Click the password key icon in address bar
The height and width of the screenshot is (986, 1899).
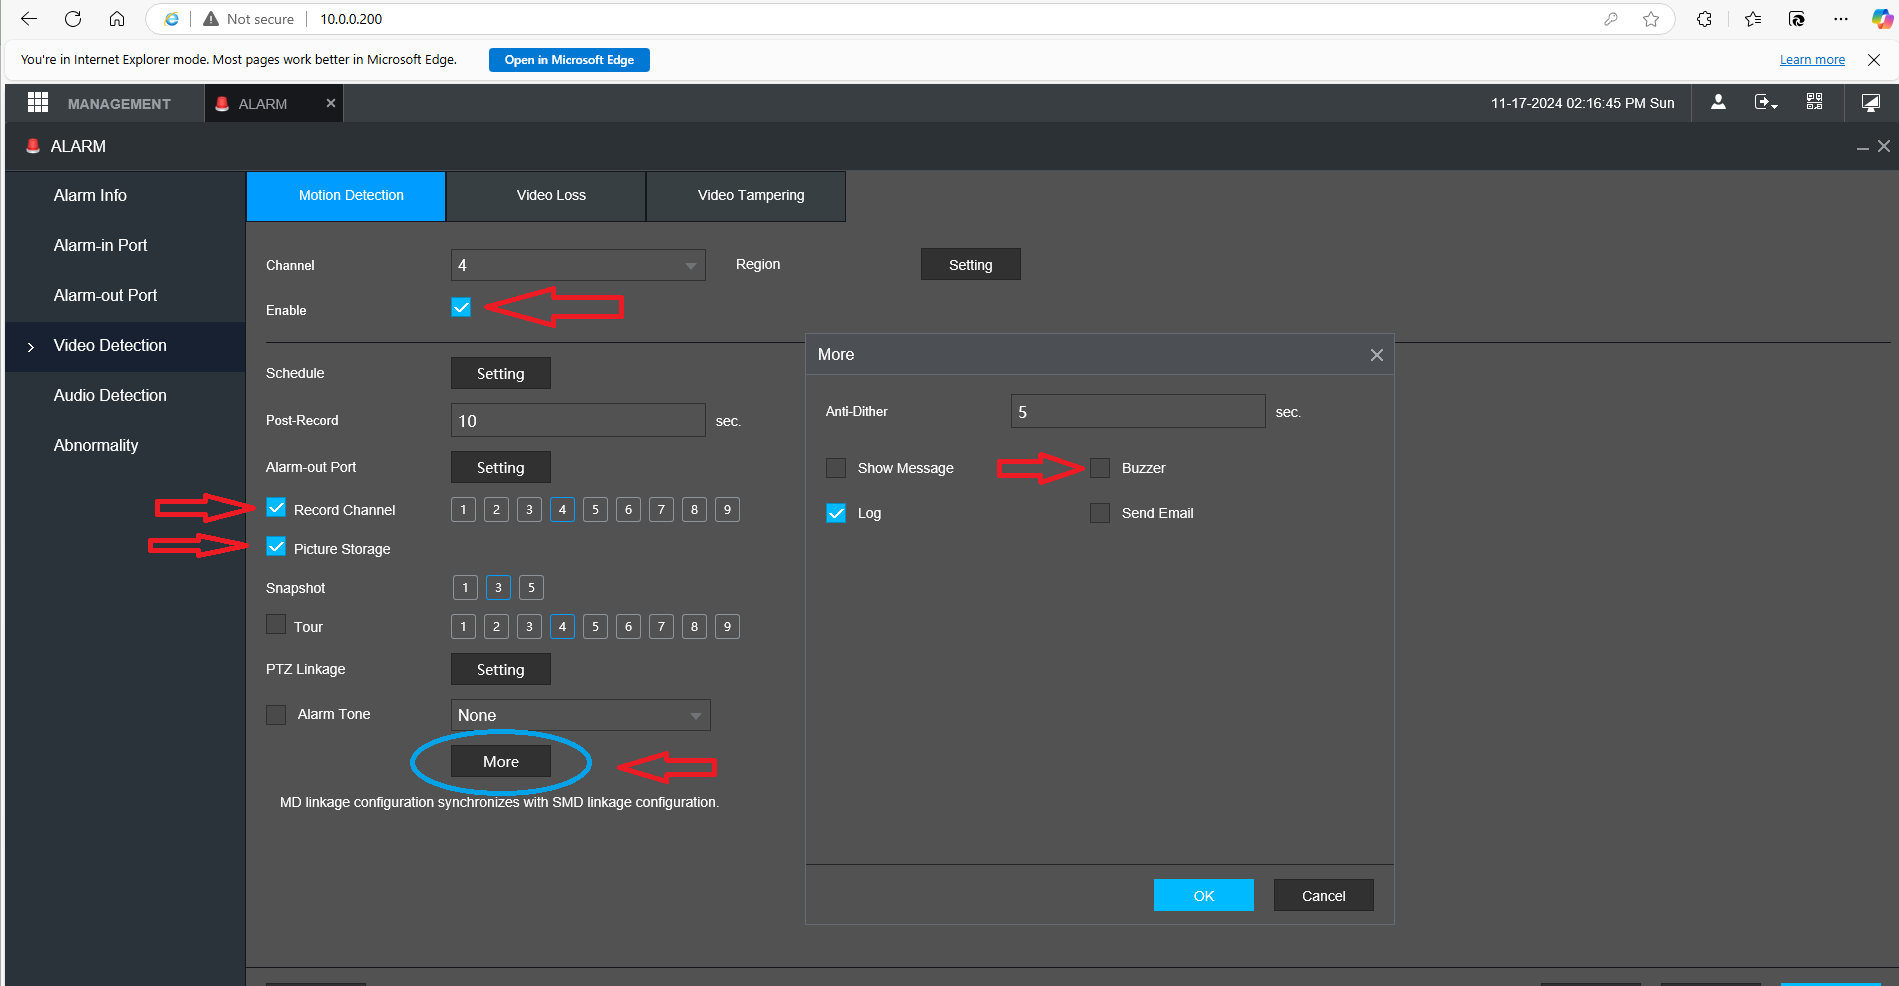tap(1611, 19)
